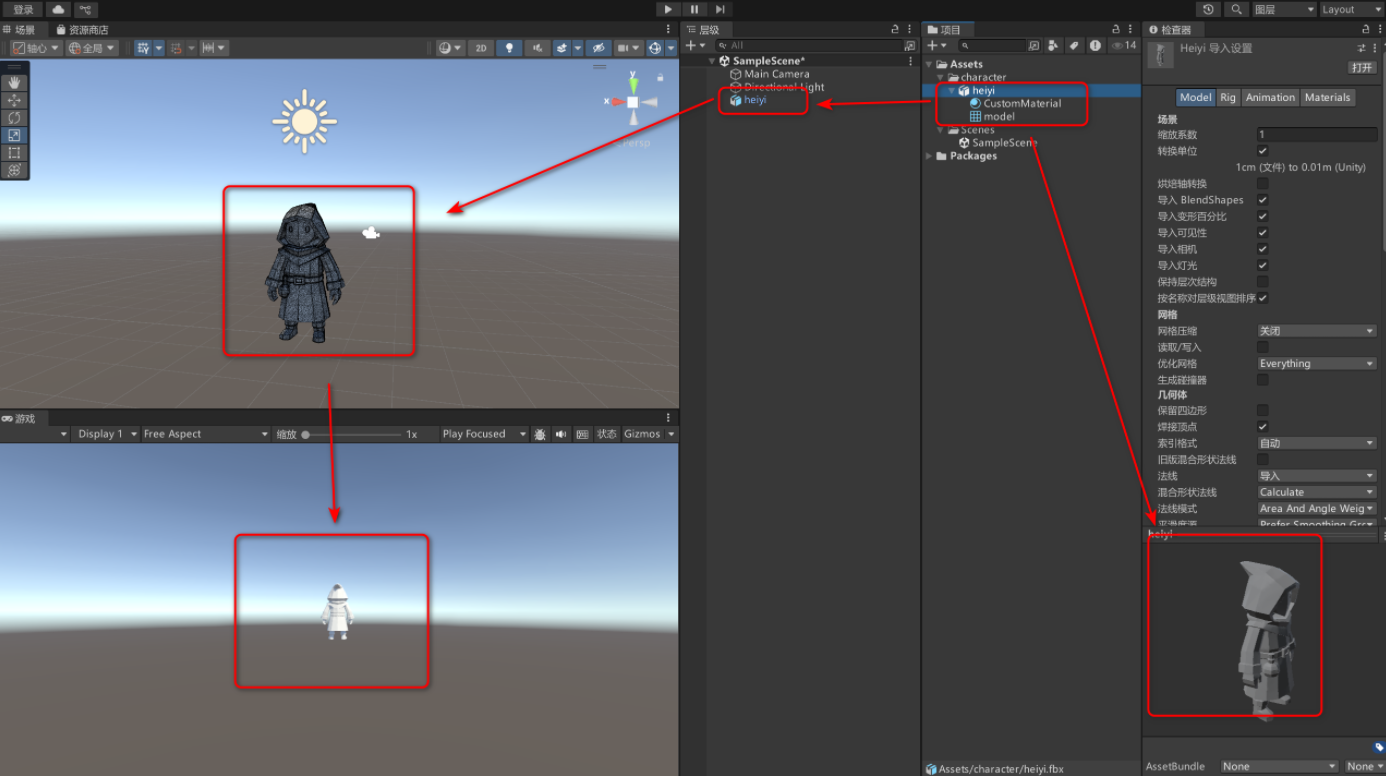The image size is (1386, 776).
Task: Switch to the Rig tab
Action: (1228, 97)
